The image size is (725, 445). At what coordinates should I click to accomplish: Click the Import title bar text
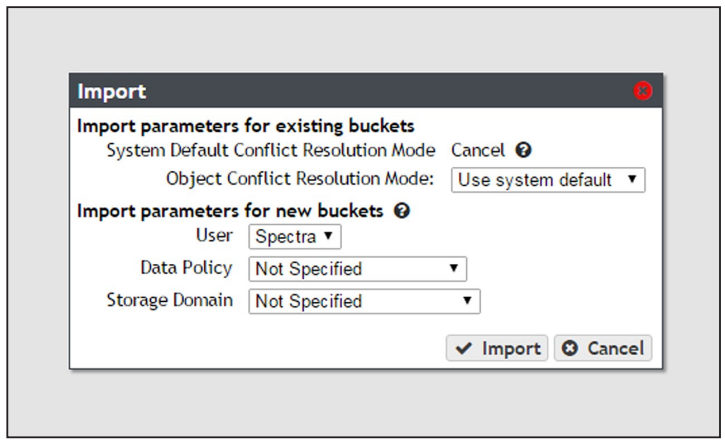[x=112, y=92]
